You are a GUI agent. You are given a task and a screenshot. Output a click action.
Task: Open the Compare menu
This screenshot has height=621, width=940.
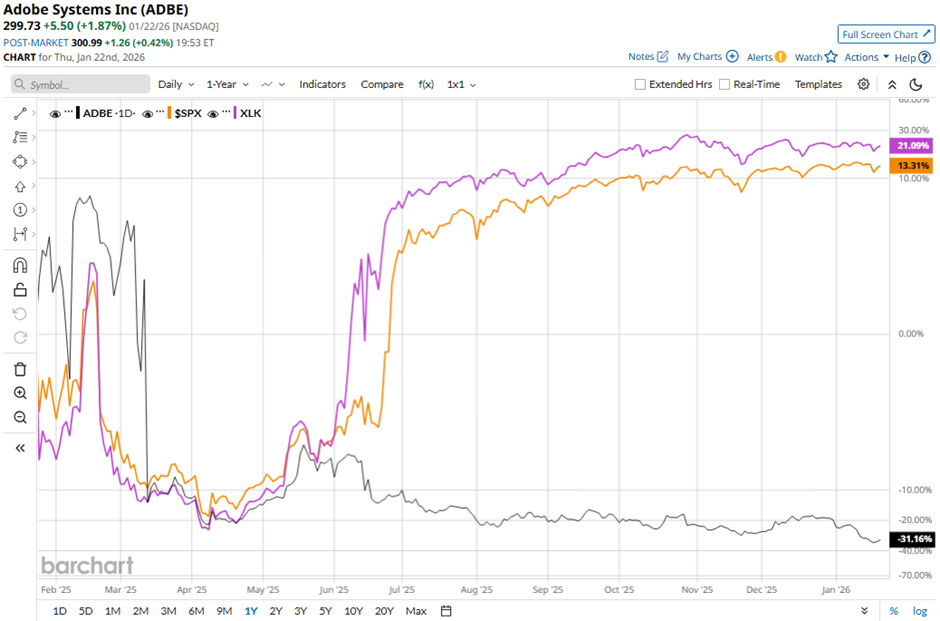click(382, 85)
